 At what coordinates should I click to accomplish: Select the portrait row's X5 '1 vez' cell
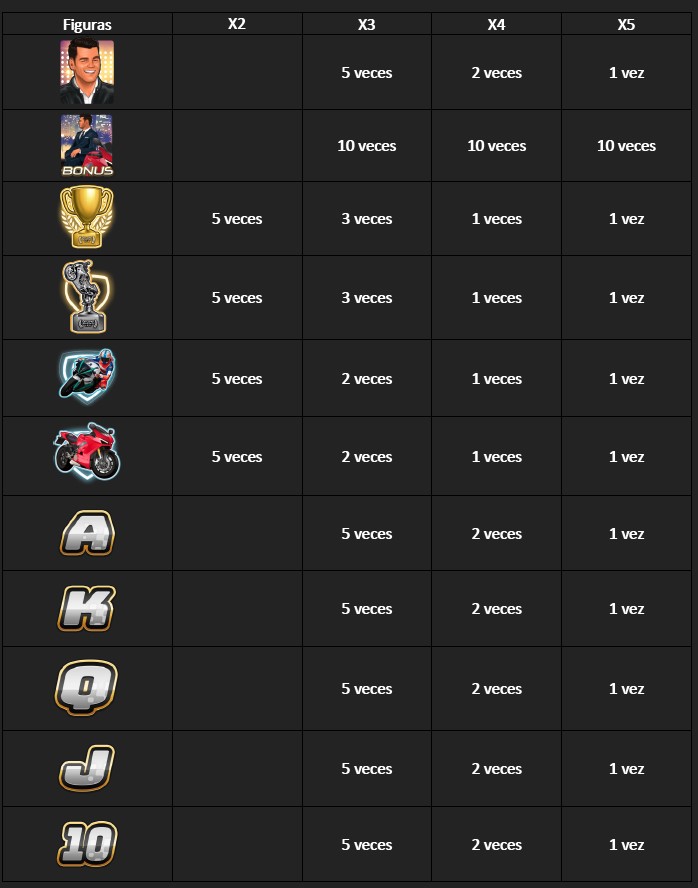point(627,72)
